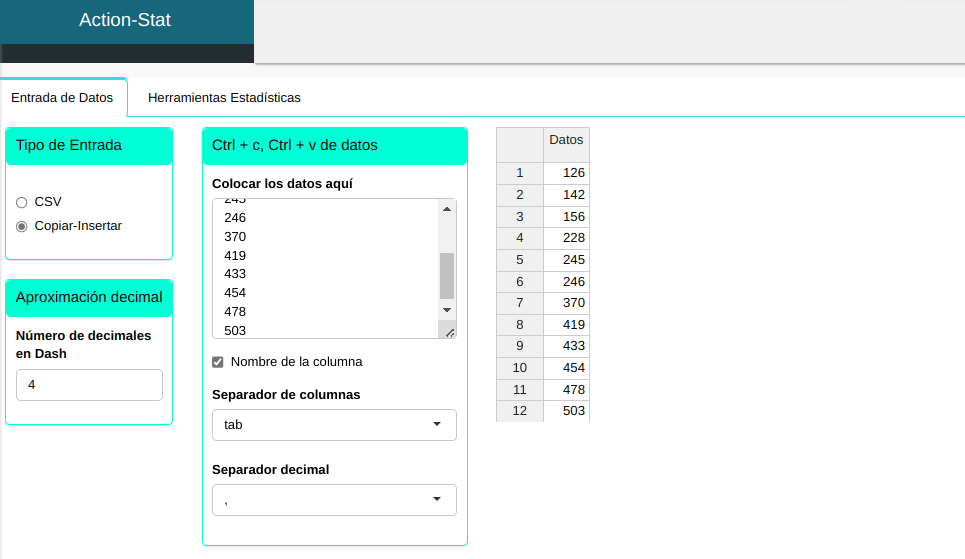Image resolution: width=965 pixels, height=559 pixels.
Task: Click the Action-Stat title link
Action: (125, 20)
